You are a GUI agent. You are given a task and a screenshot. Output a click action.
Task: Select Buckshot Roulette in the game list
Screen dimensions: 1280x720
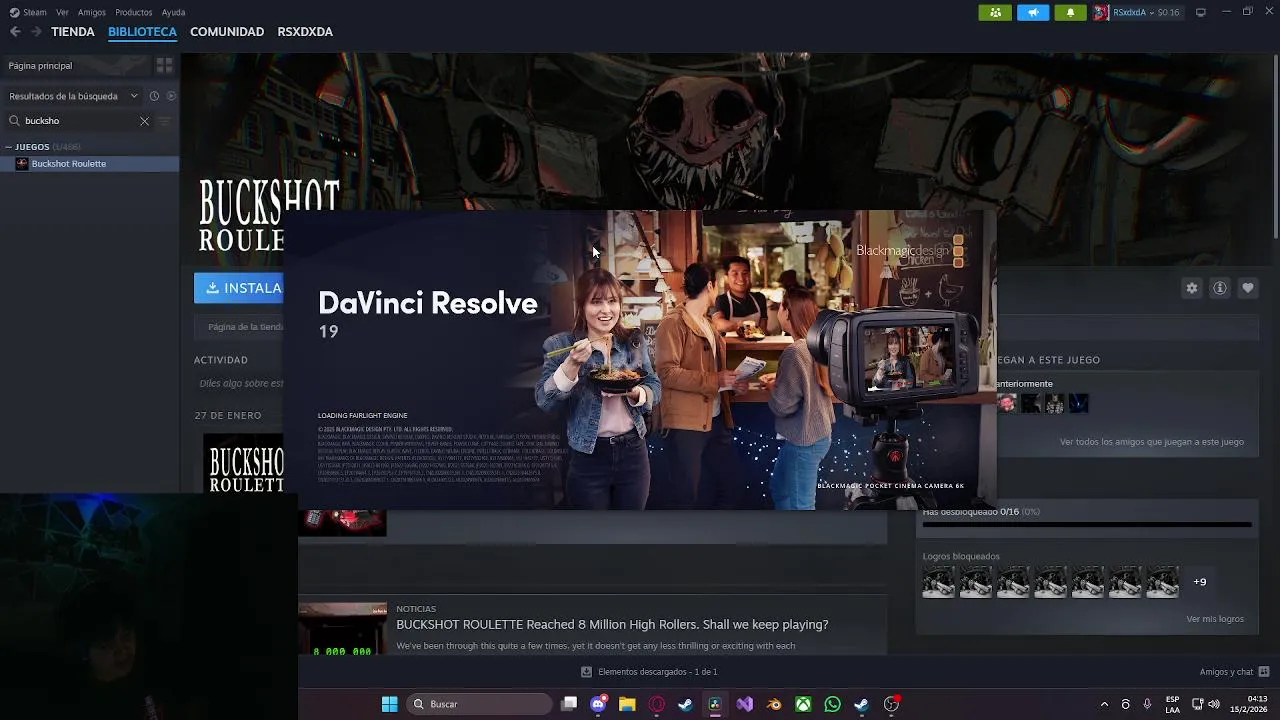tap(90, 164)
